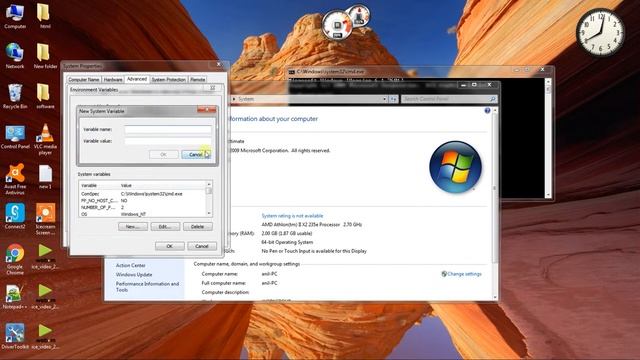
Task: Click System in the address breadcrumb
Action: coord(246,99)
